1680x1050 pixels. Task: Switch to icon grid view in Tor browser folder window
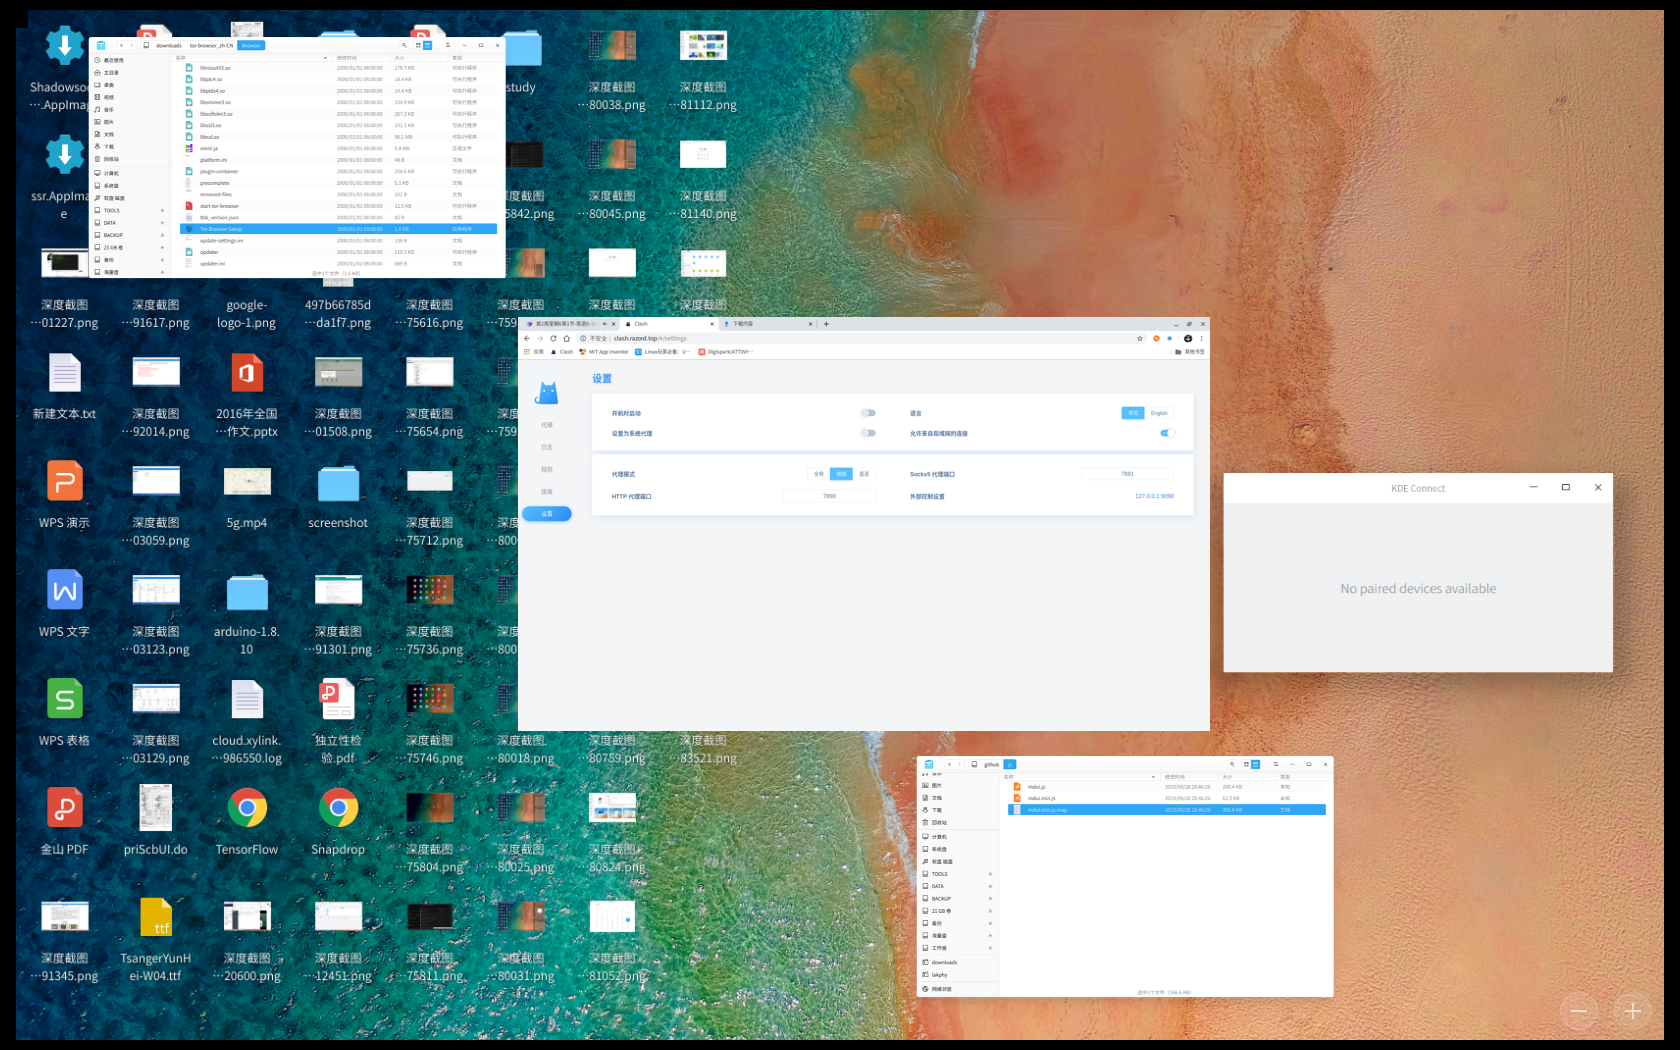click(419, 45)
